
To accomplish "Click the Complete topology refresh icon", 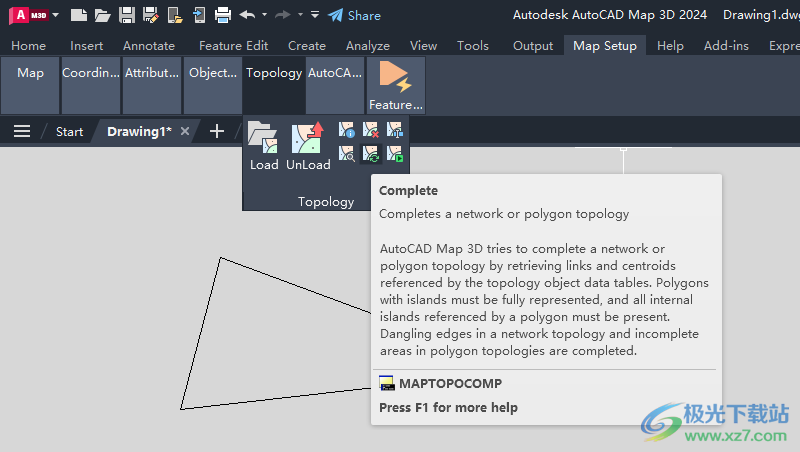I will (x=371, y=154).
